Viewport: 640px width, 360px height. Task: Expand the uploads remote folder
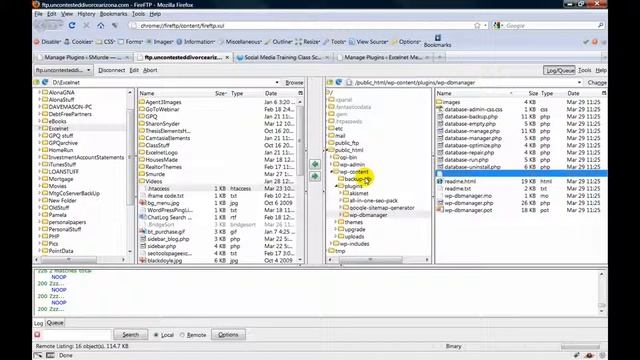pos(336,237)
